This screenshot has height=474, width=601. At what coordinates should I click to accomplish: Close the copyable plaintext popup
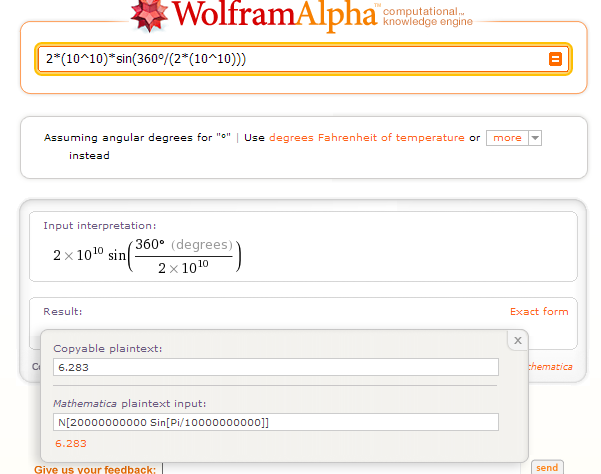[518, 340]
